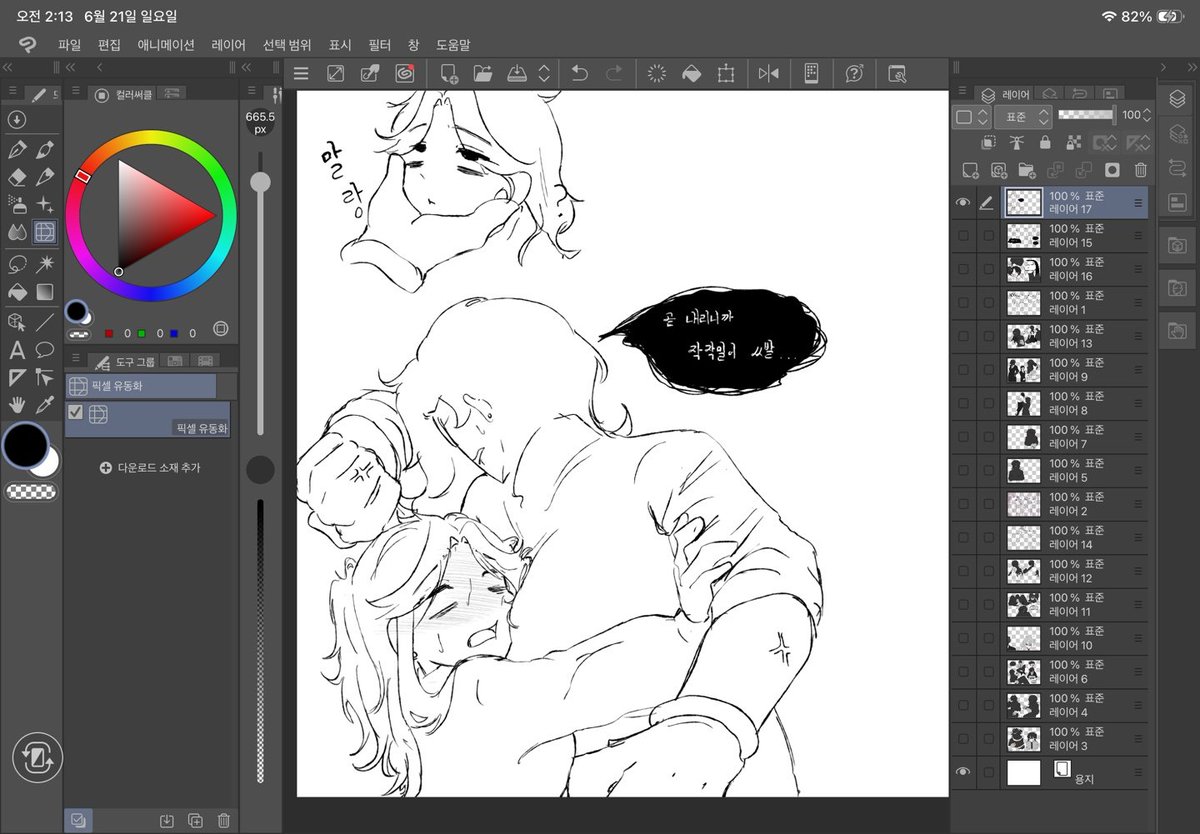Show layer 레이어 15

(963, 236)
